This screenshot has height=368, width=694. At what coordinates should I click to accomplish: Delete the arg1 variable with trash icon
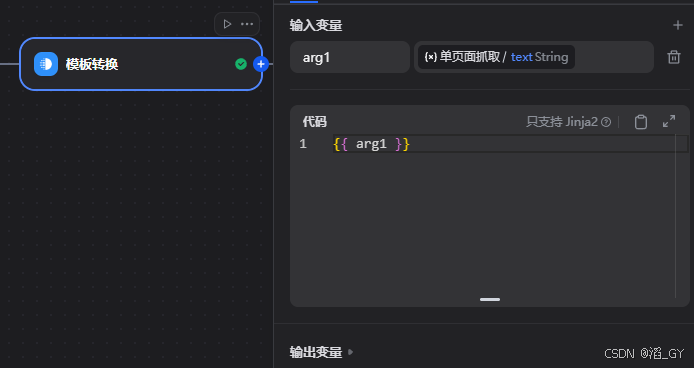674,57
